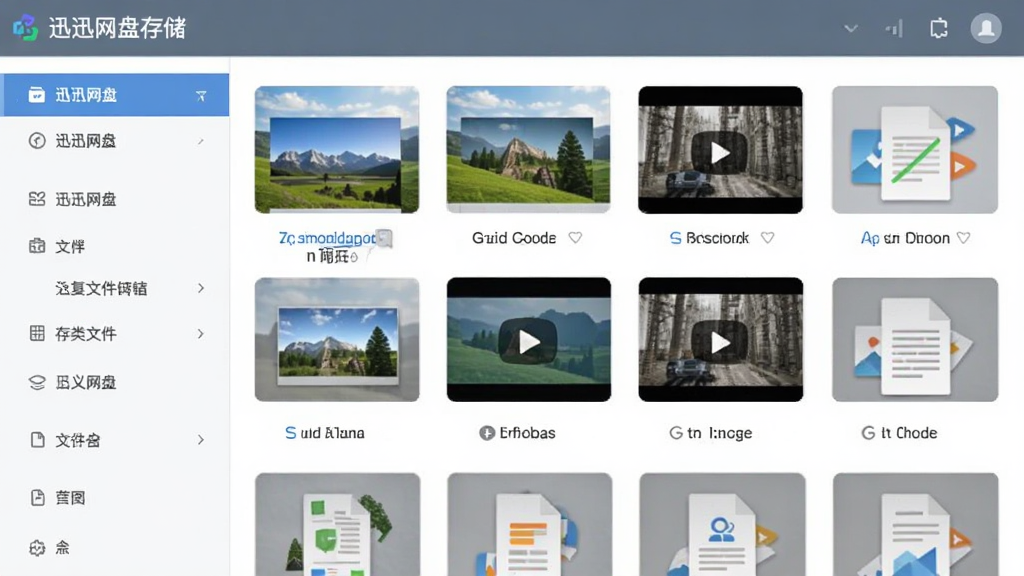
Task: Open the Ap sn Dtioon document thumbnail
Action: (x=915, y=150)
